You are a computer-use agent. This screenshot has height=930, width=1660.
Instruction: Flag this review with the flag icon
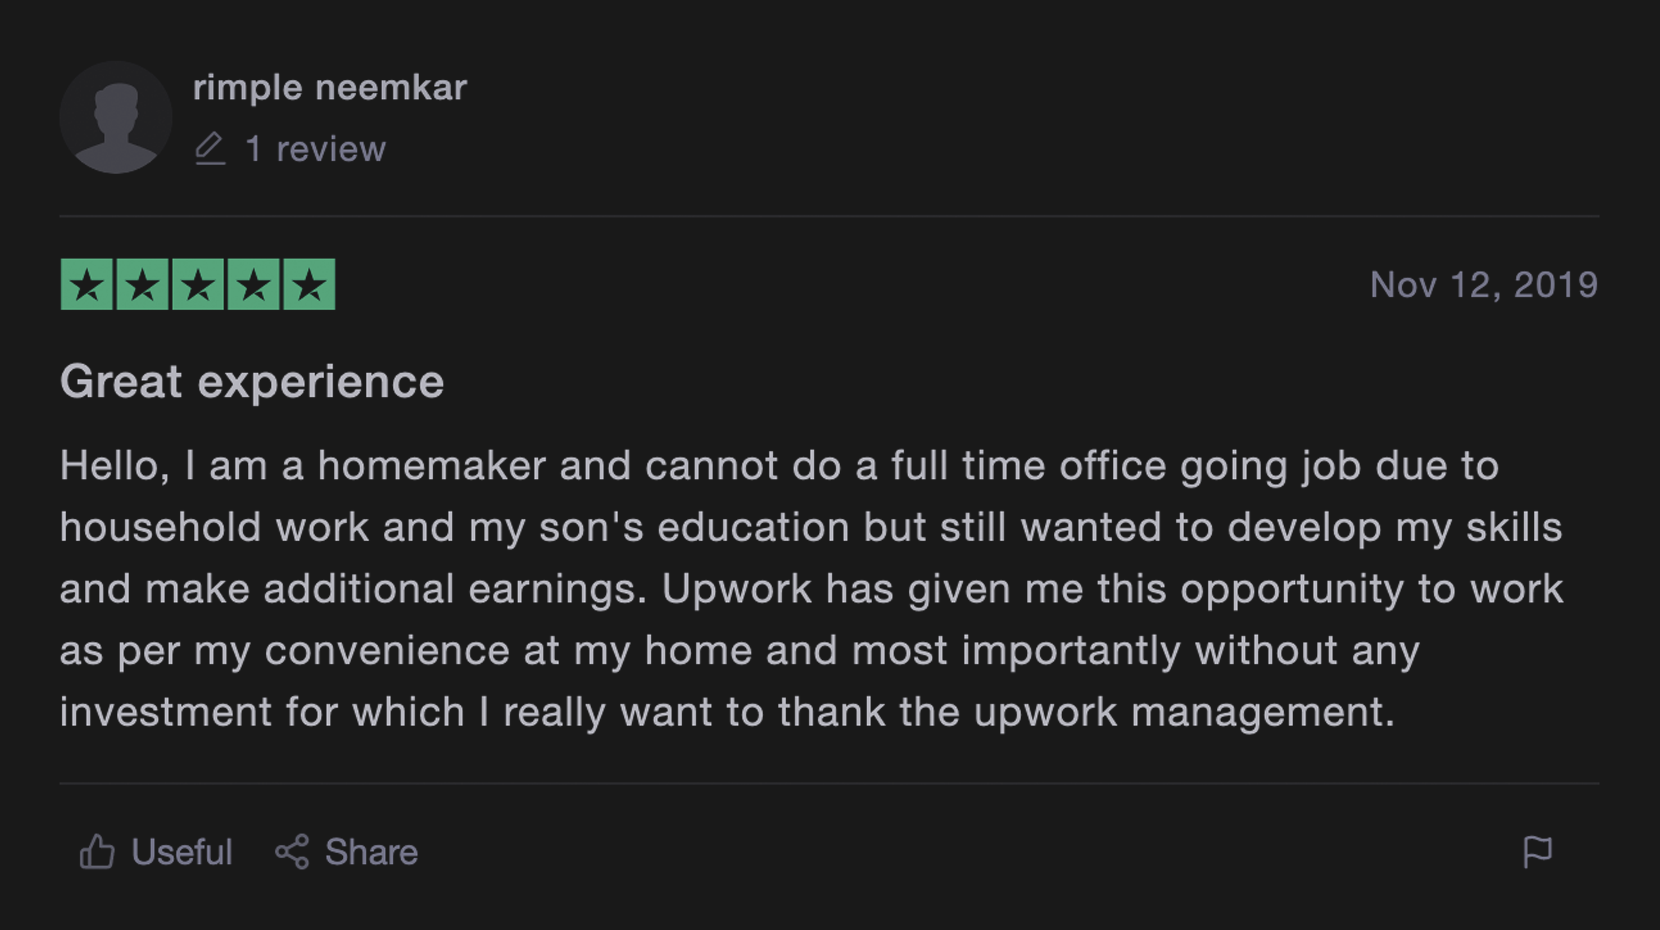1537,852
